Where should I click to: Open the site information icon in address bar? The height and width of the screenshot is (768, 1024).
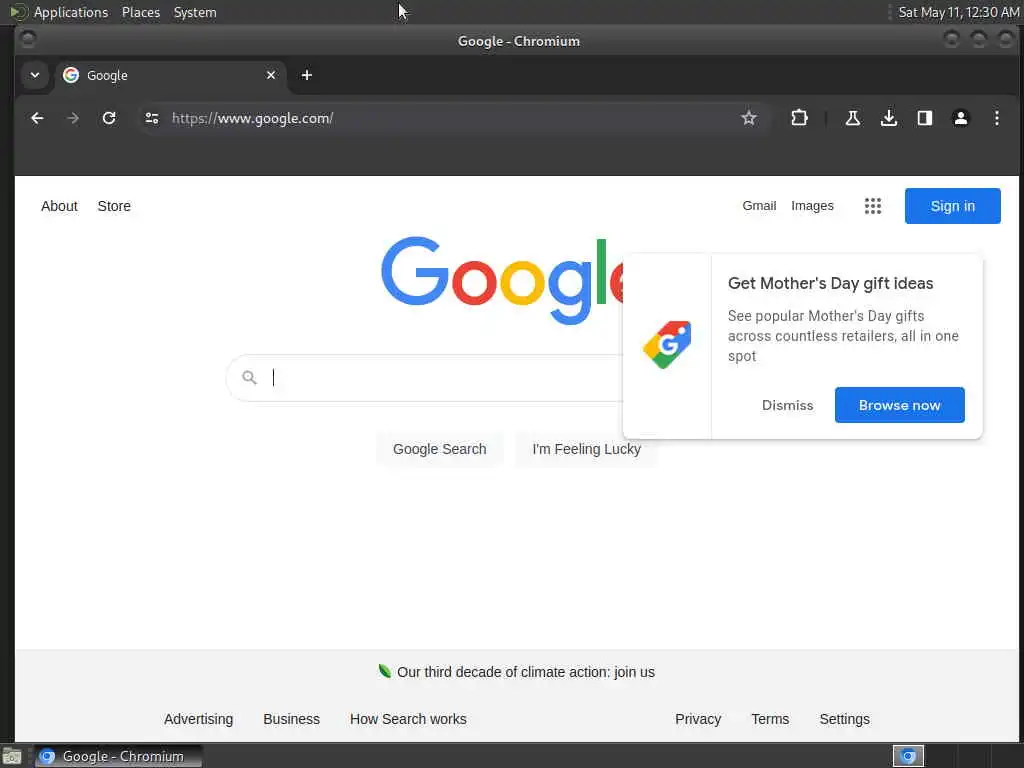pyautogui.click(x=152, y=118)
